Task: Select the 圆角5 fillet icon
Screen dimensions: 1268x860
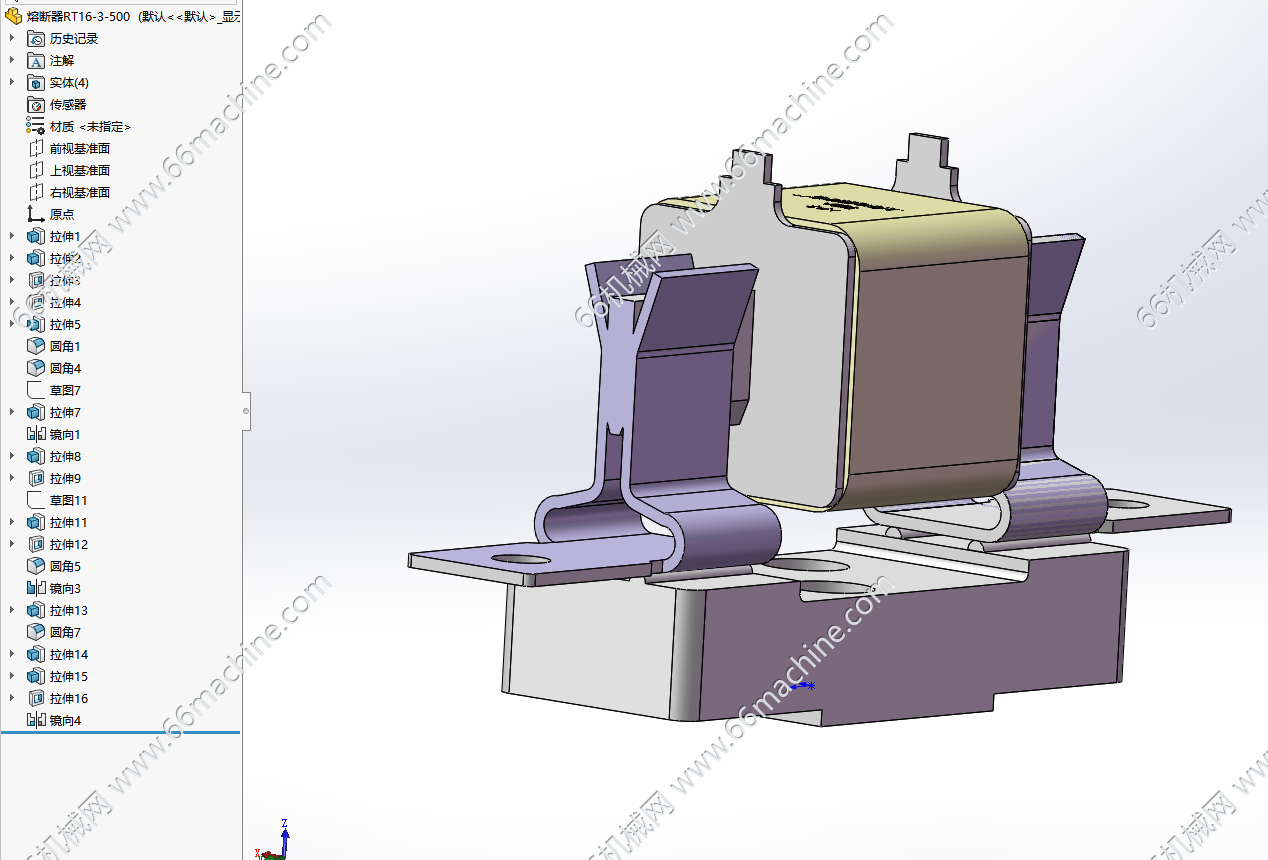Action: click(x=36, y=566)
